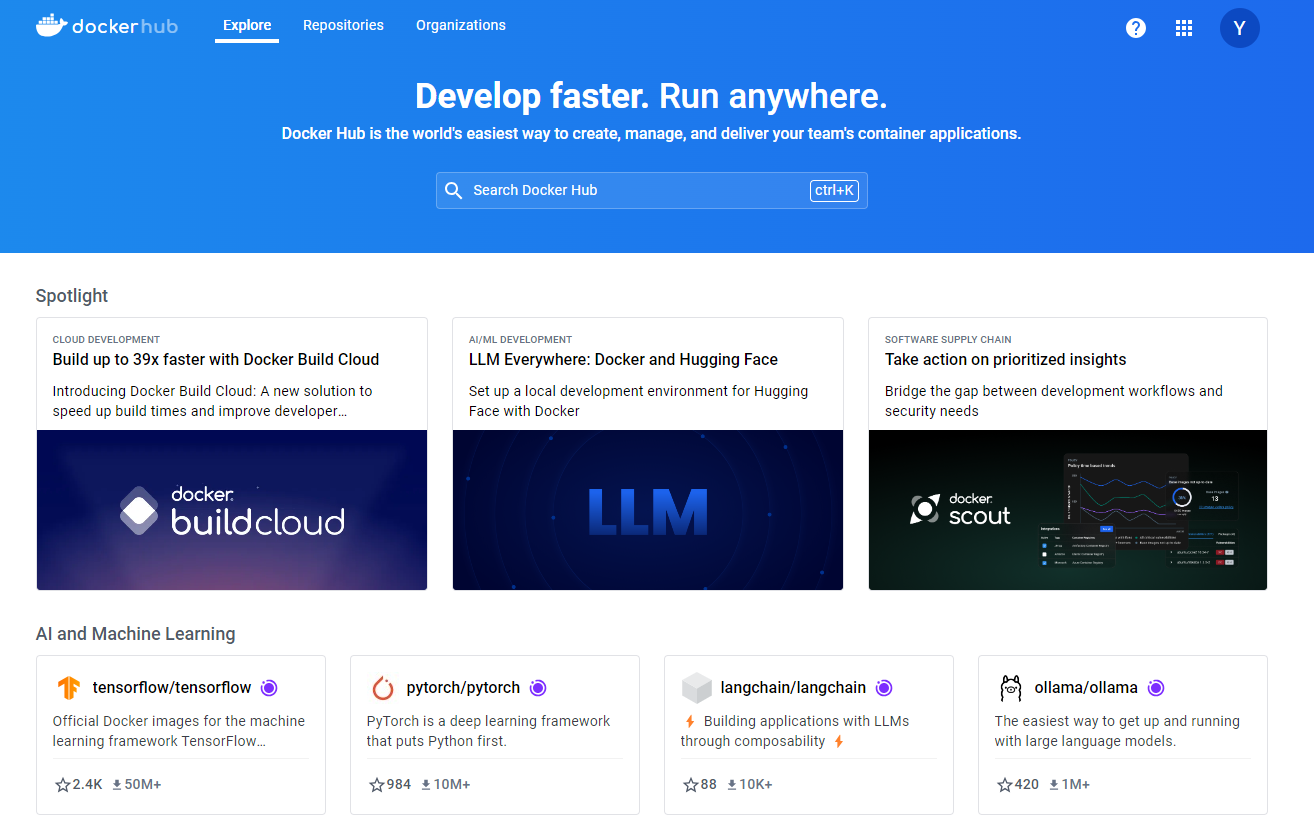
Task: Select the TensorFlow logo icon
Action: point(67,687)
